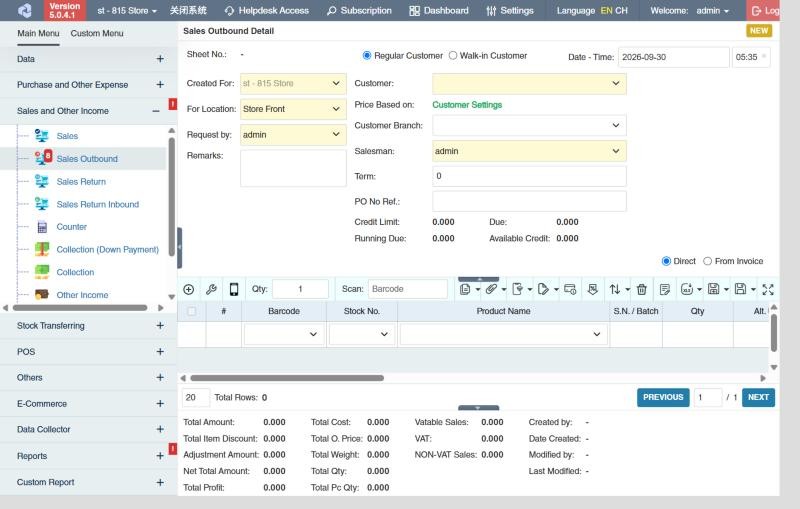The height and width of the screenshot is (509, 800).
Task: Open the Barcode column dropdown in row
Action: (284, 335)
